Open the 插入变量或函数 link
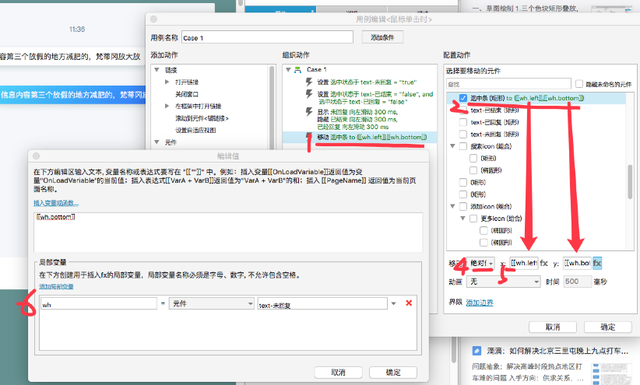 coord(56,203)
